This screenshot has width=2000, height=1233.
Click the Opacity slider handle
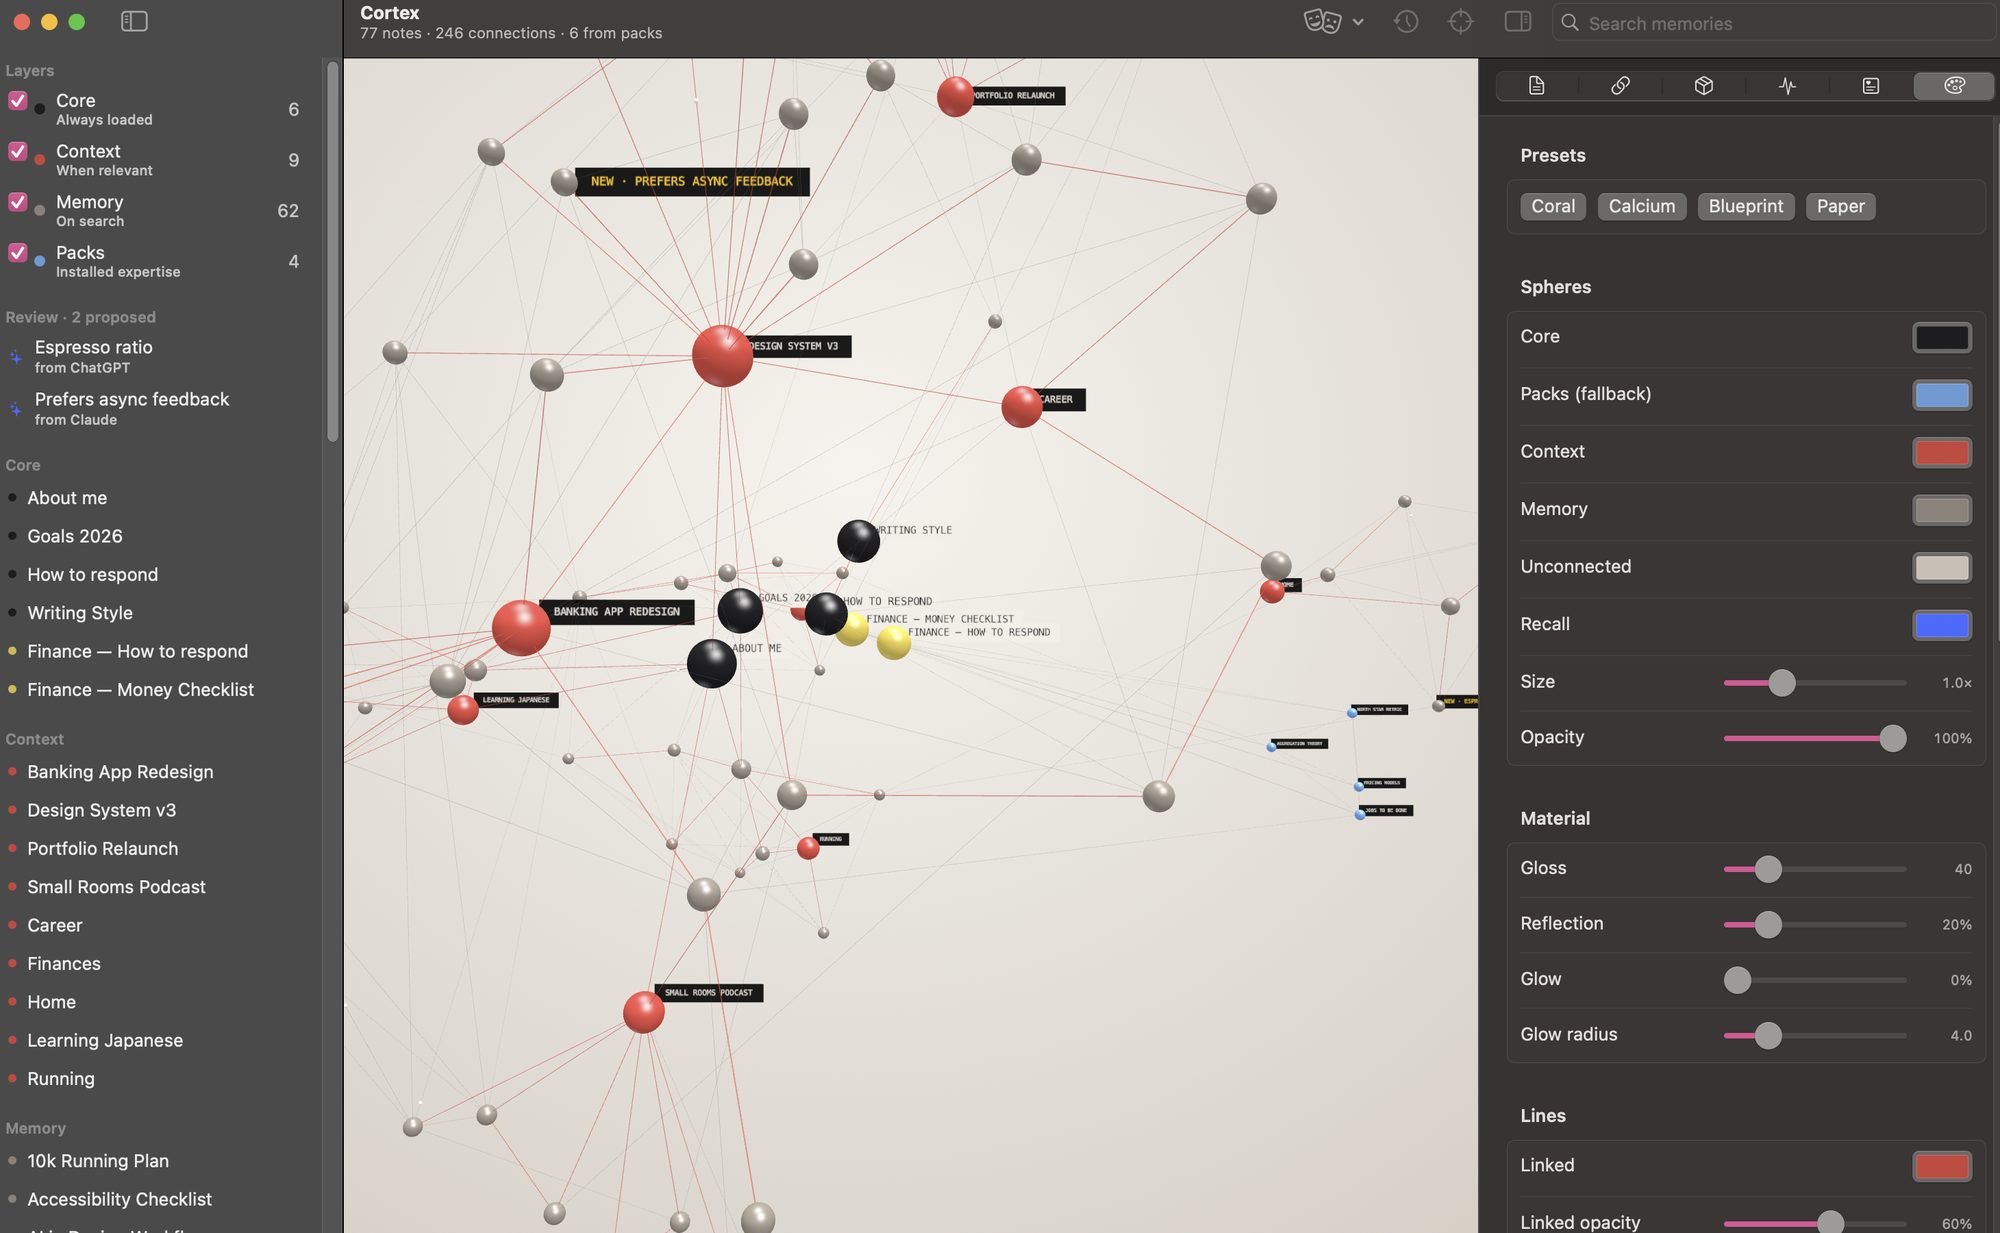(x=1892, y=738)
